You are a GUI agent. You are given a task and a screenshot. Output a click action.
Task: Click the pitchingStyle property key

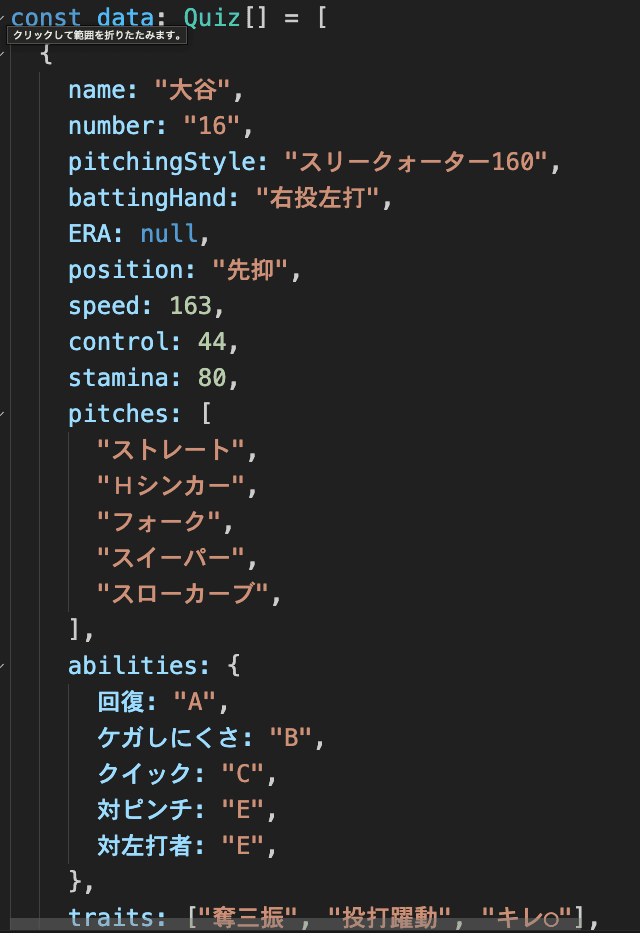[164, 162]
